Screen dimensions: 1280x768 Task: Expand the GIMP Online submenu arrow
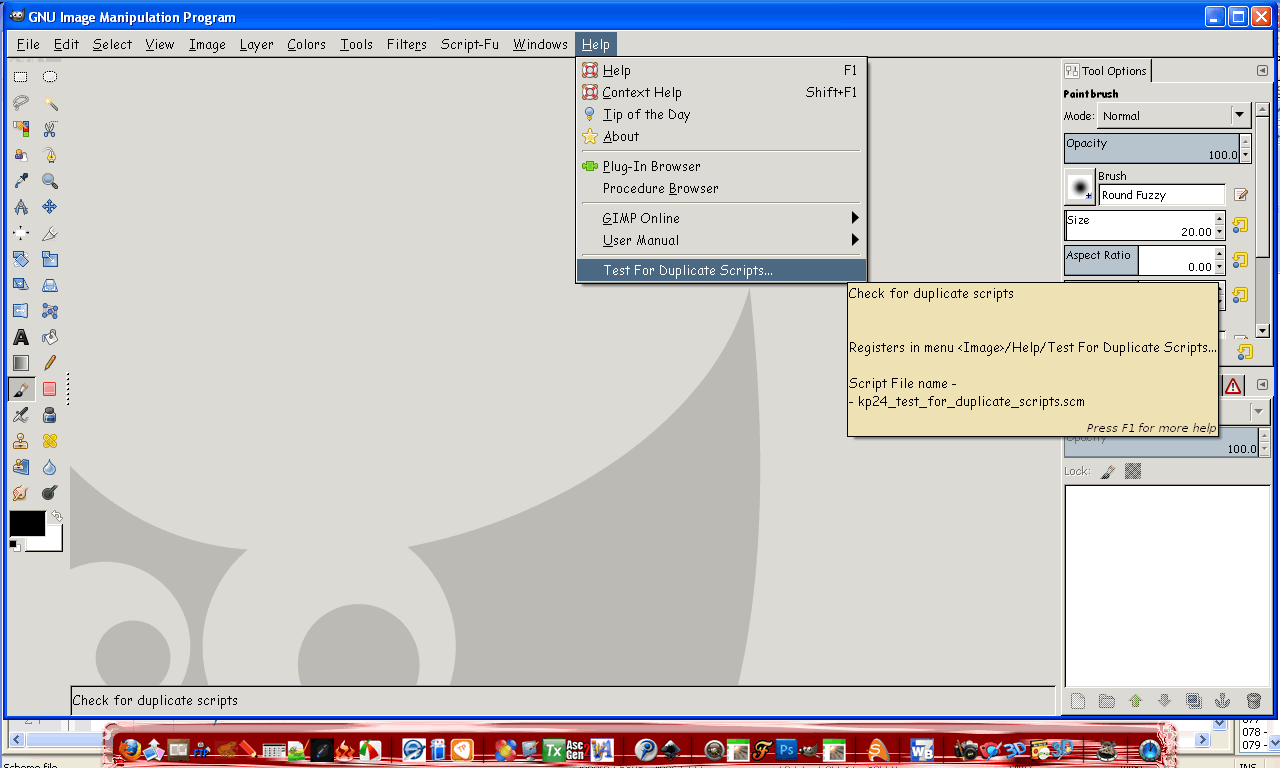tap(855, 218)
